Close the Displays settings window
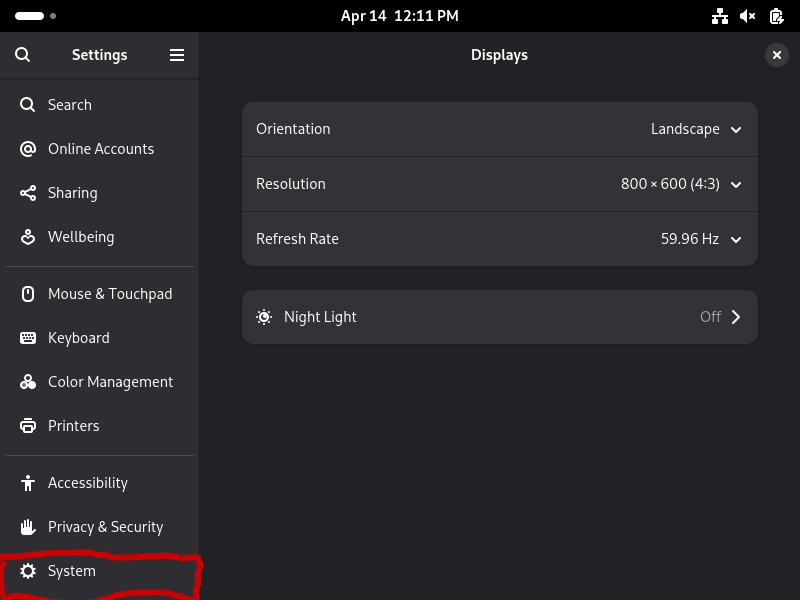The width and height of the screenshot is (800, 600). (777, 55)
